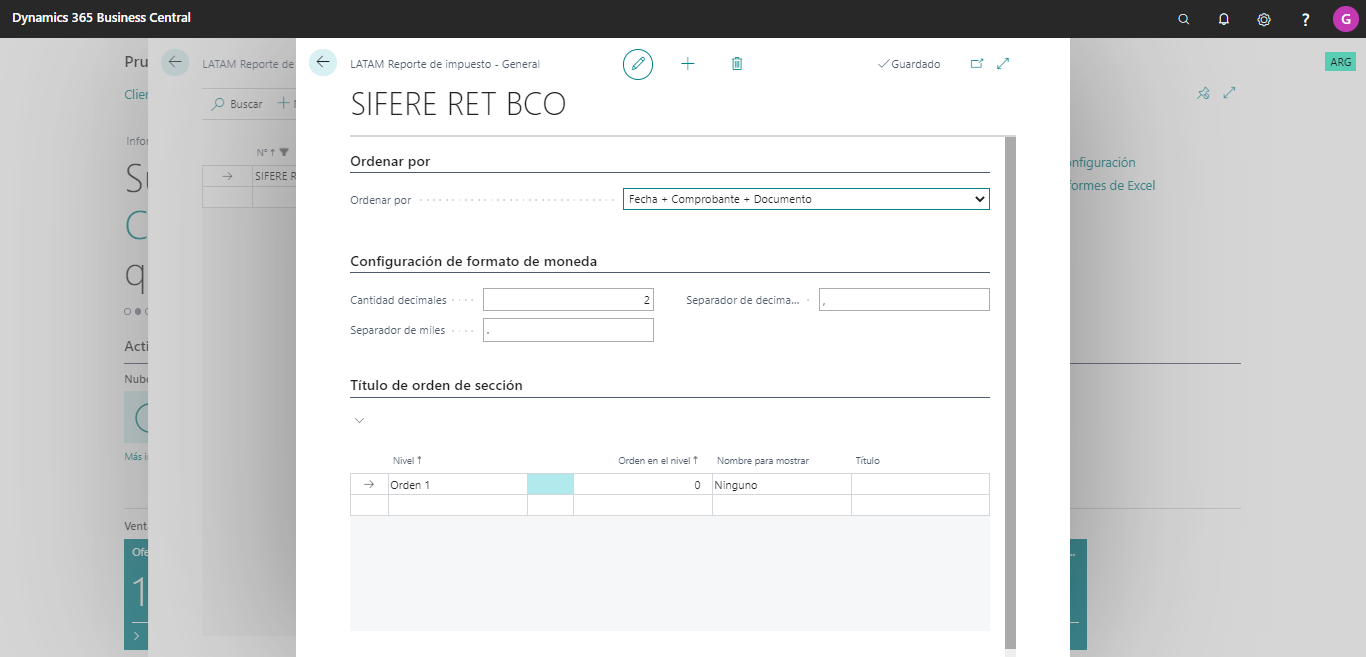Image resolution: width=1366 pixels, height=657 pixels.
Task: Click the SIFERE R row in background list
Action: [275, 176]
